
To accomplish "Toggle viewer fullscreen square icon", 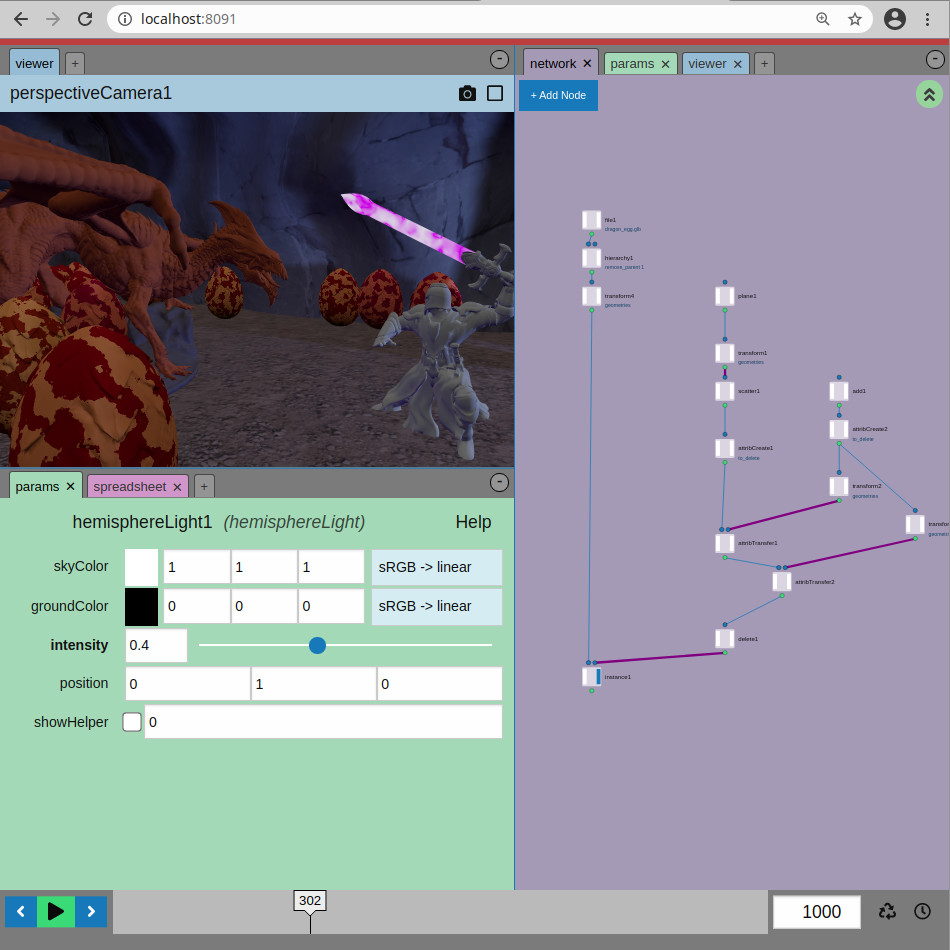I will [495, 93].
